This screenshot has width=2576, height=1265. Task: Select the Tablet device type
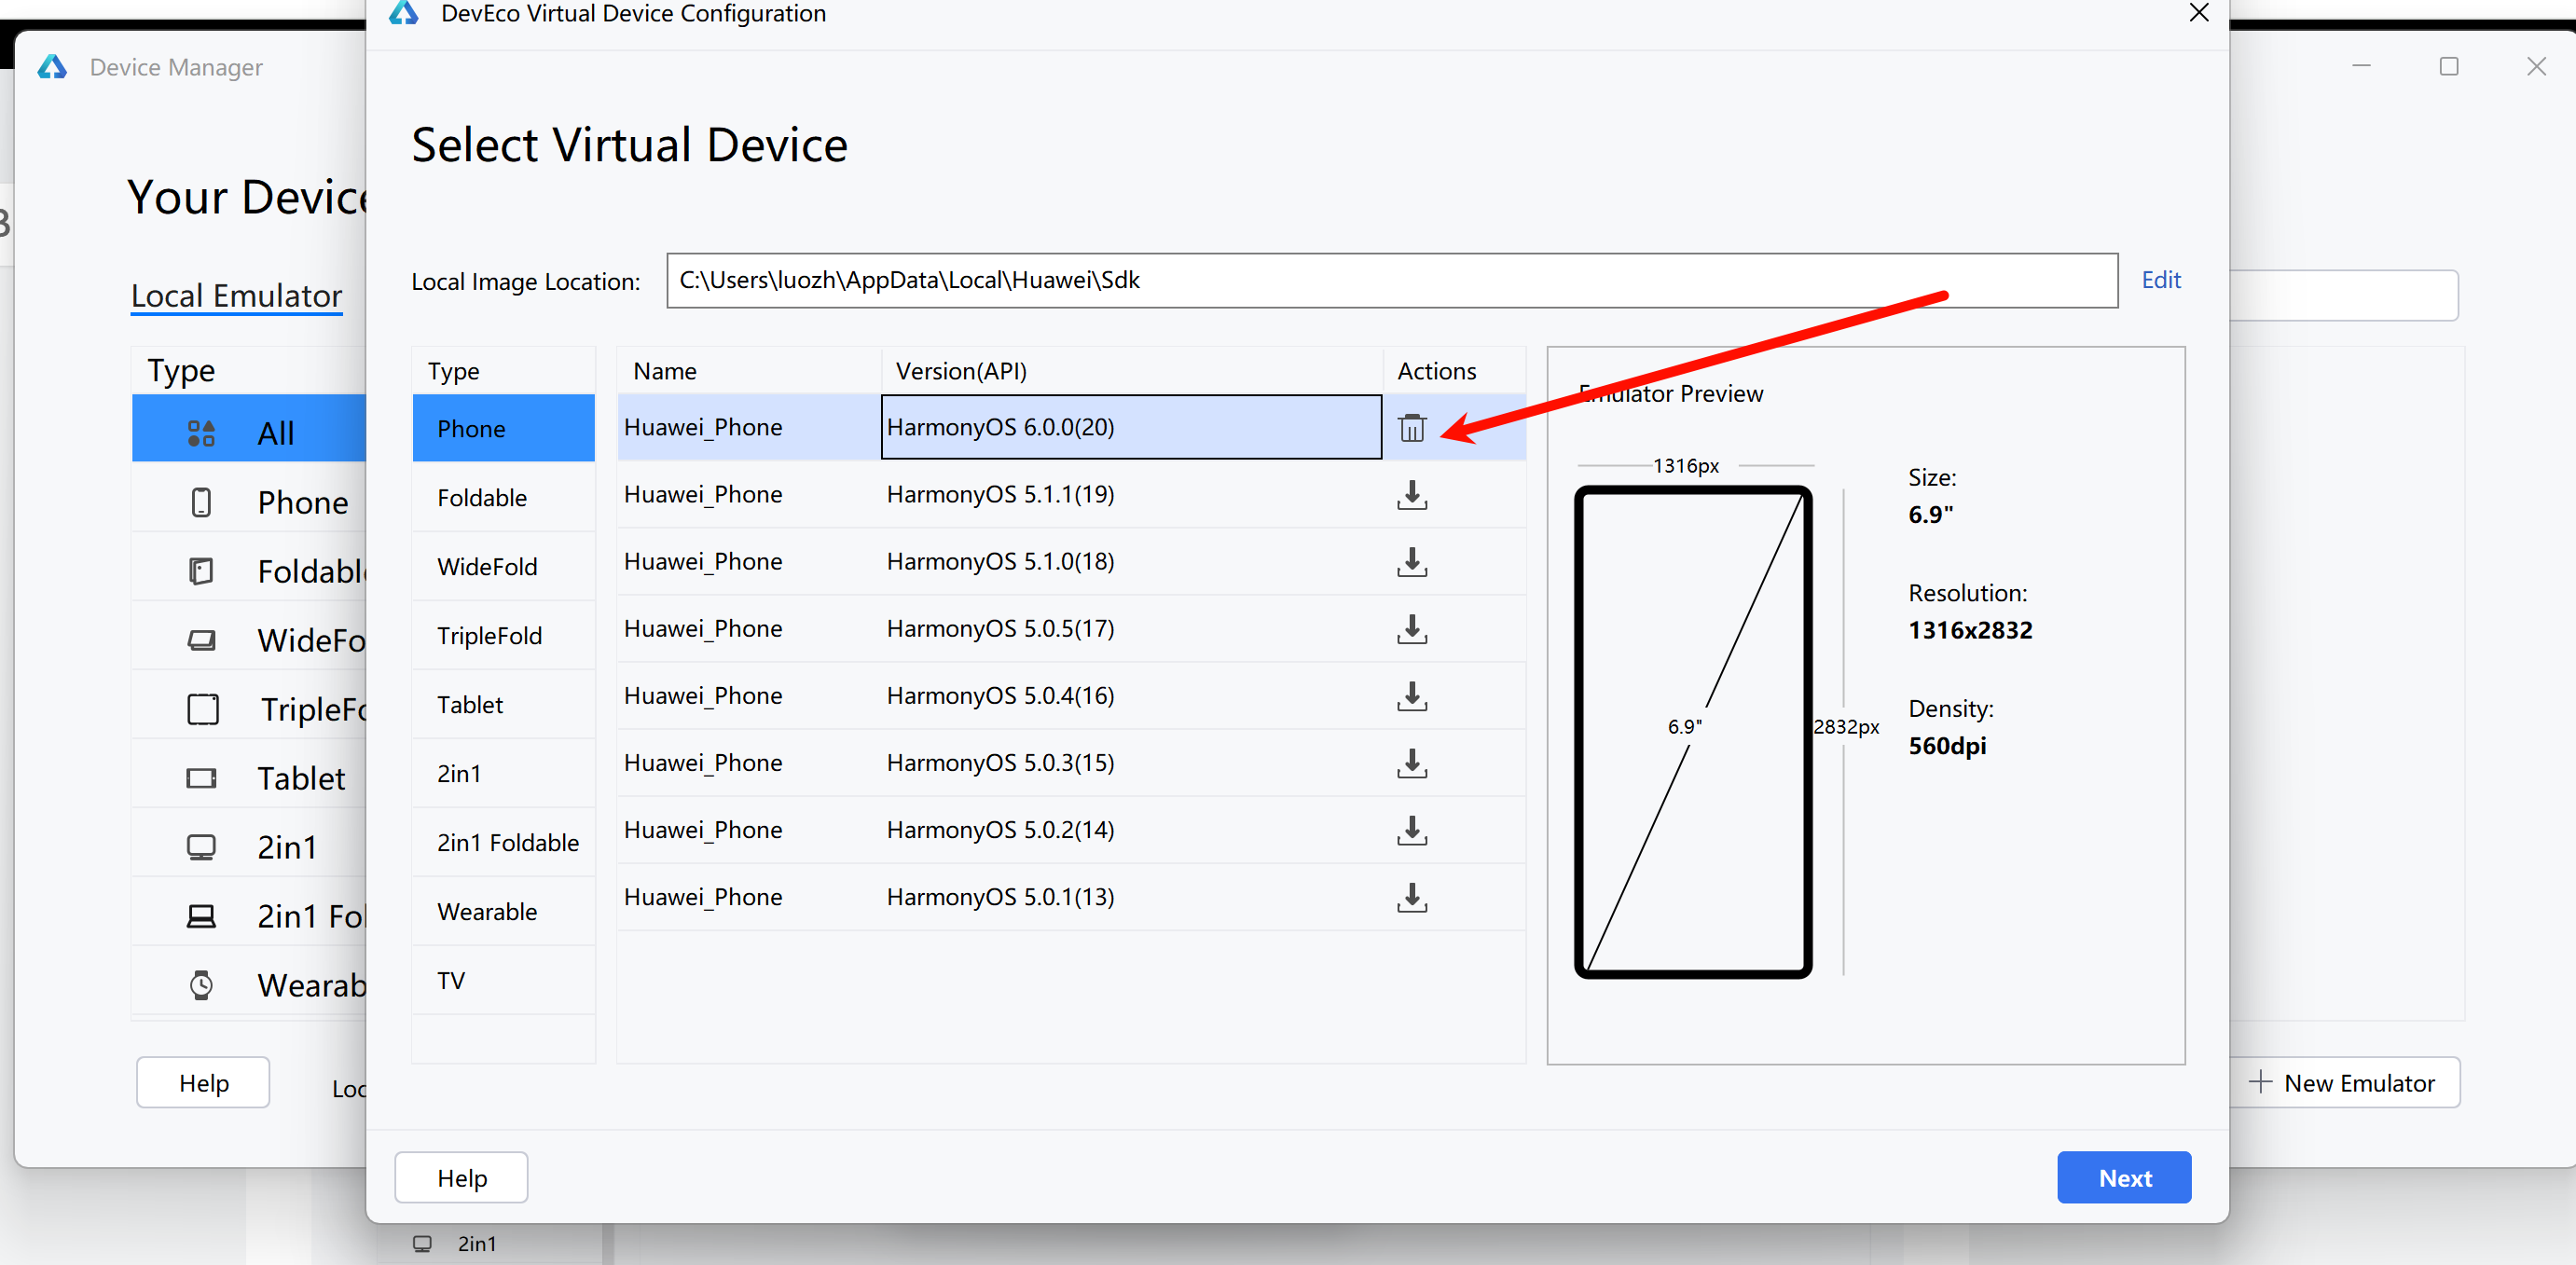[470, 704]
